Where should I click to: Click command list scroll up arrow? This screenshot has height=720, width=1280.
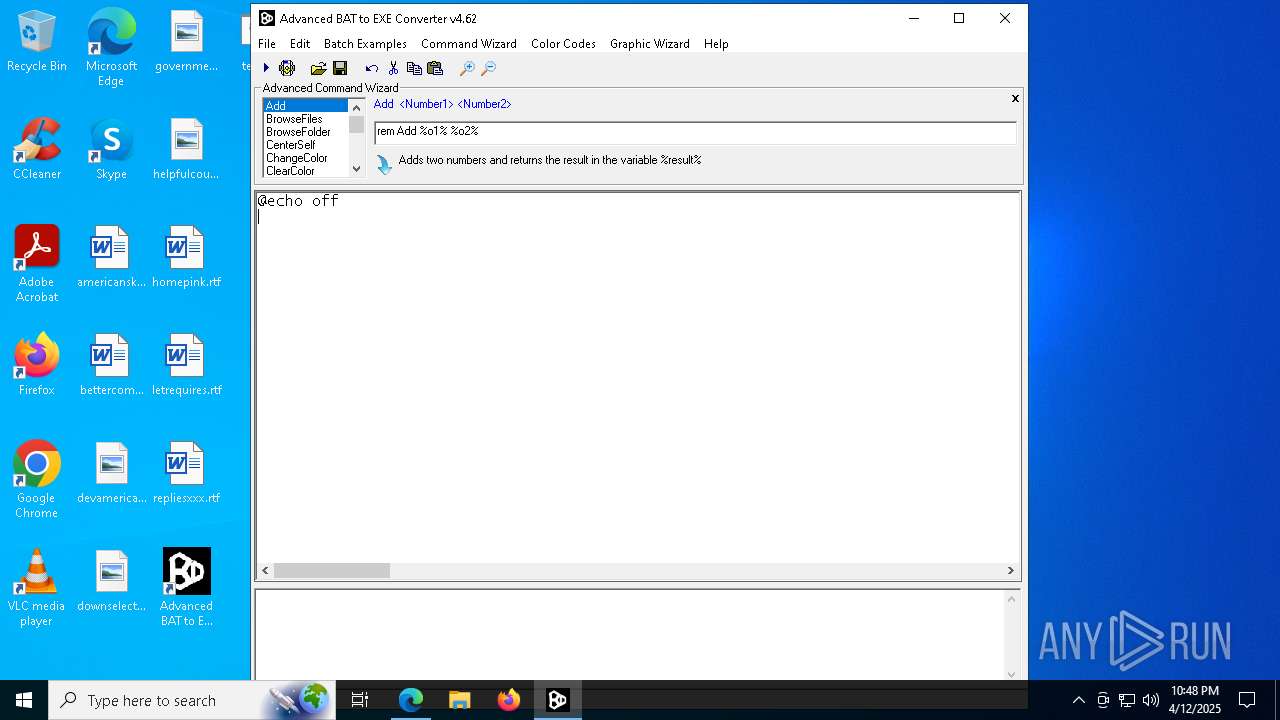pos(356,106)
